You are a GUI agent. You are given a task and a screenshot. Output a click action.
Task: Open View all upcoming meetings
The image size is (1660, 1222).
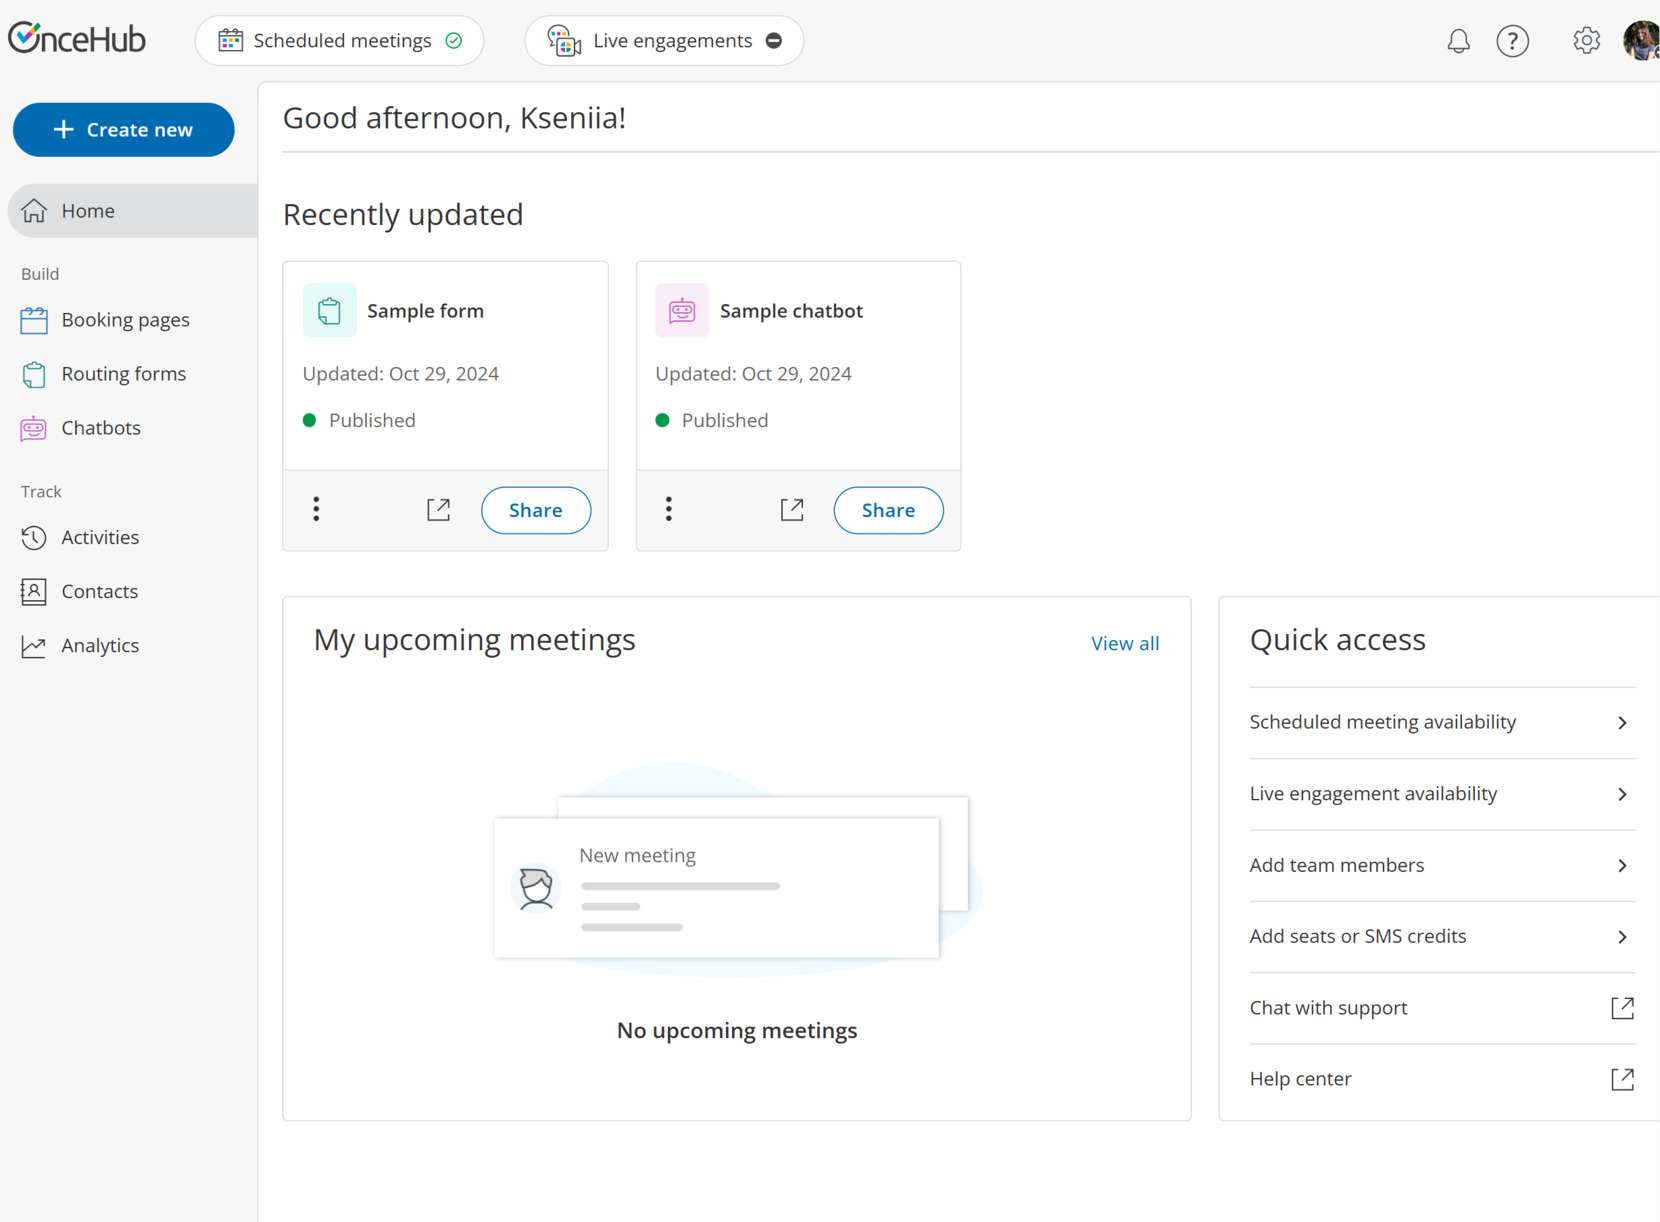tap(1124, 642)
